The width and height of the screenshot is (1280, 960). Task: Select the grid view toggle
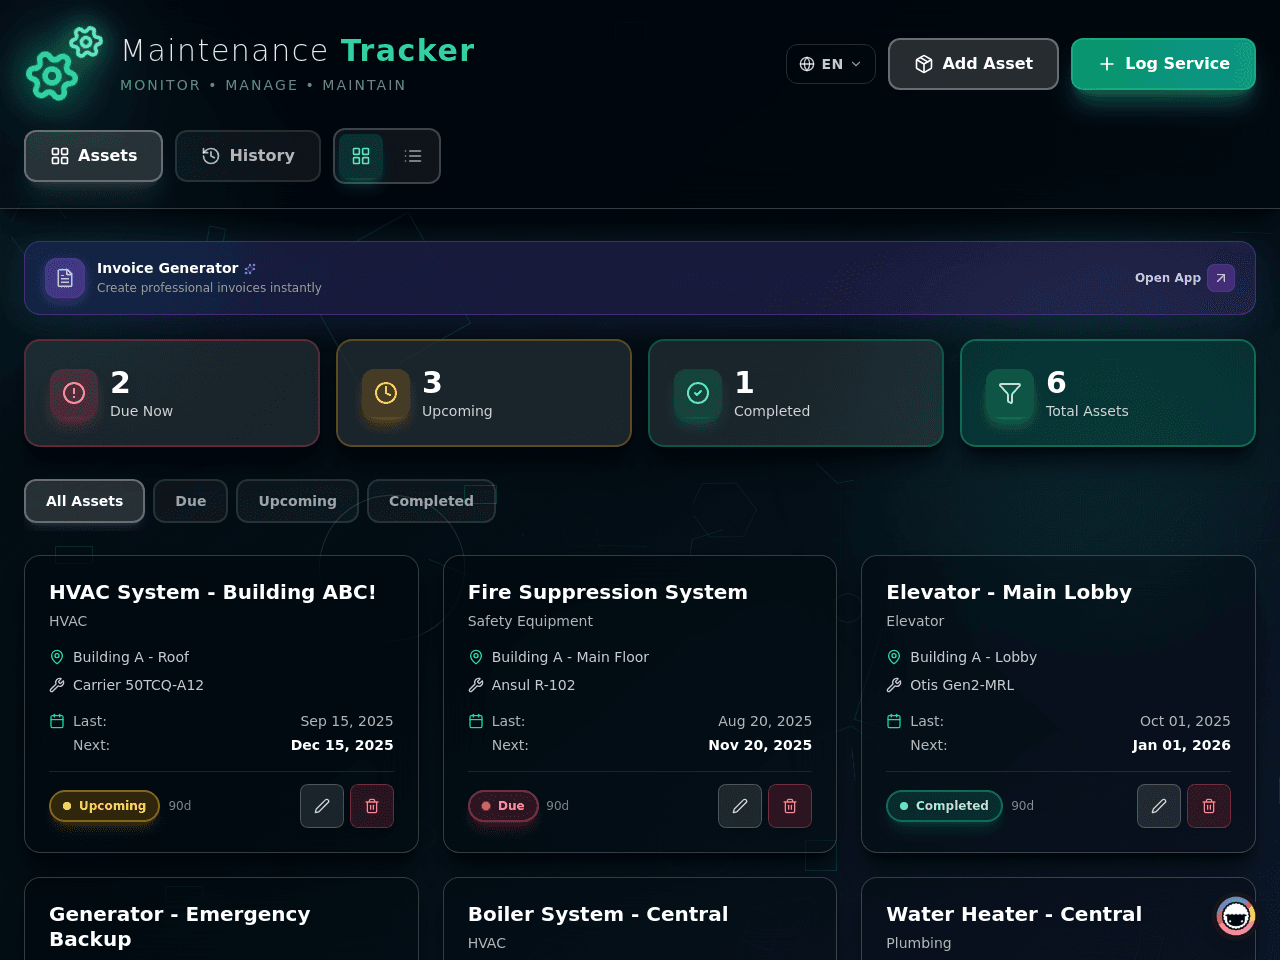pos(361,156)
